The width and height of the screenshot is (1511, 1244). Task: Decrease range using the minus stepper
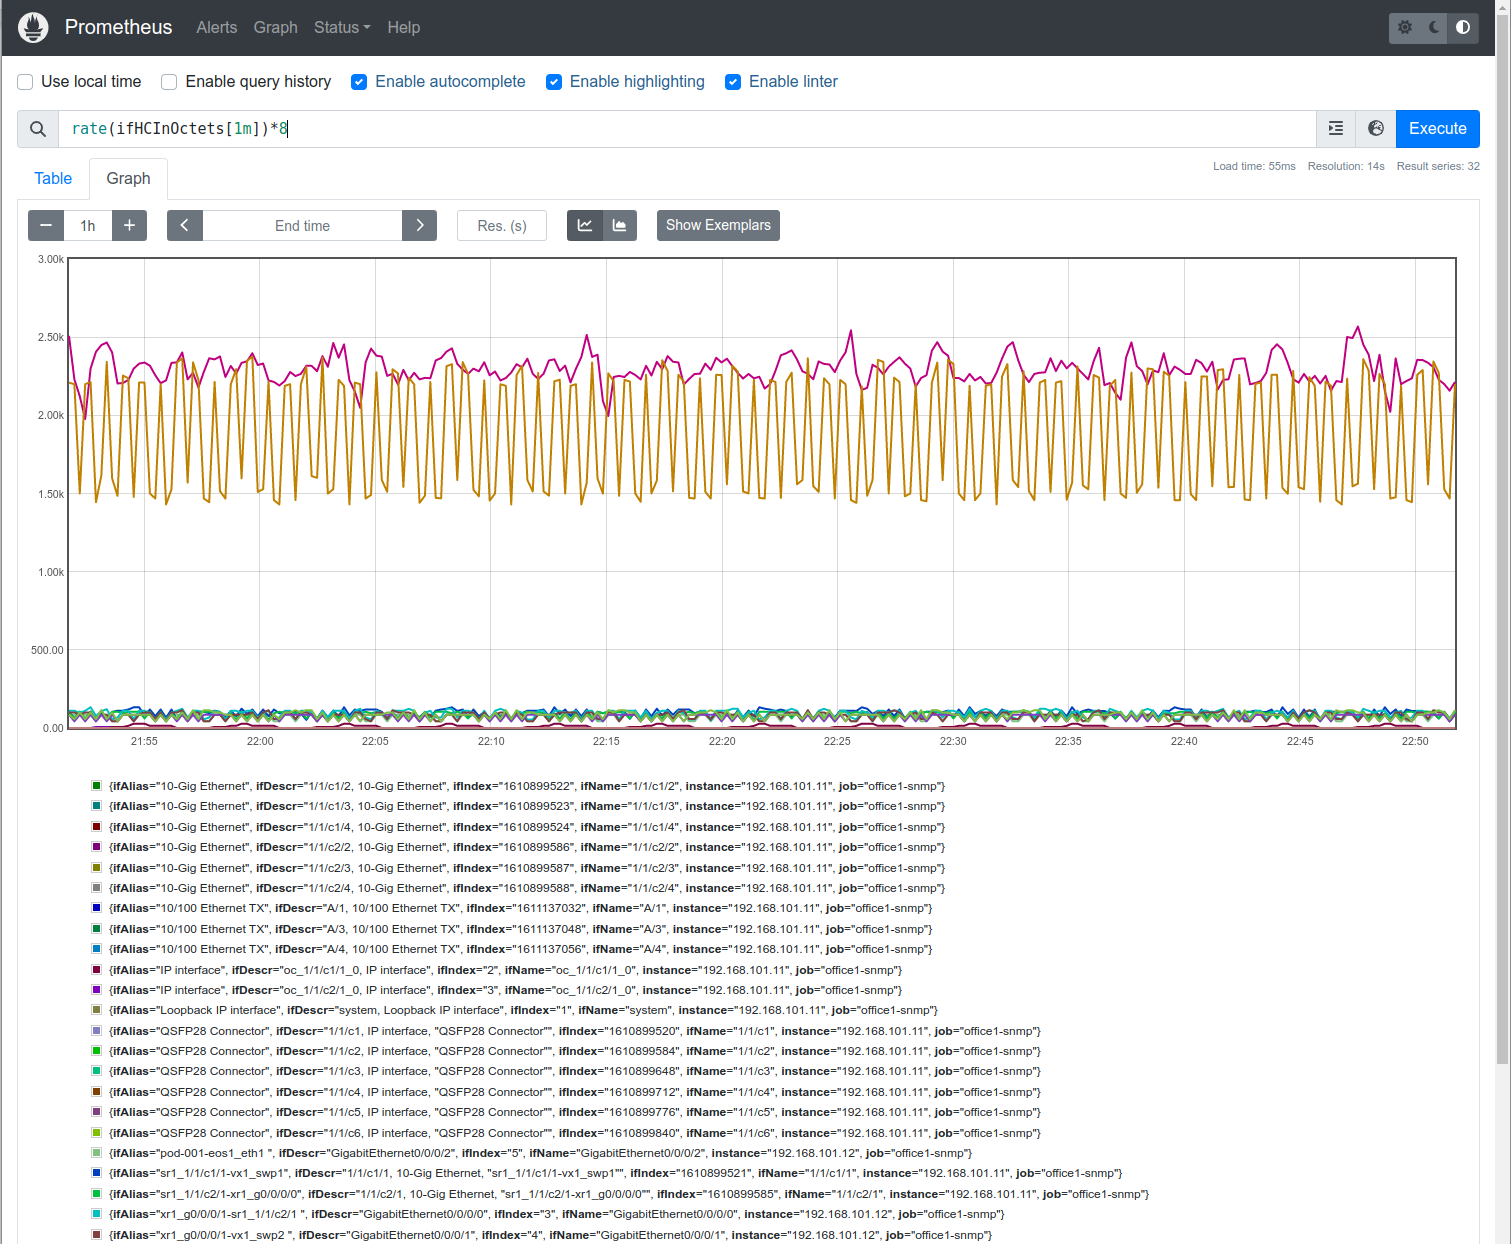coord(45,225)
